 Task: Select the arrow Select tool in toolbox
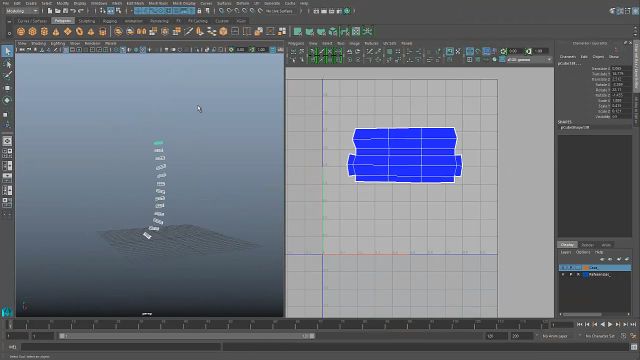click(7, 51)
